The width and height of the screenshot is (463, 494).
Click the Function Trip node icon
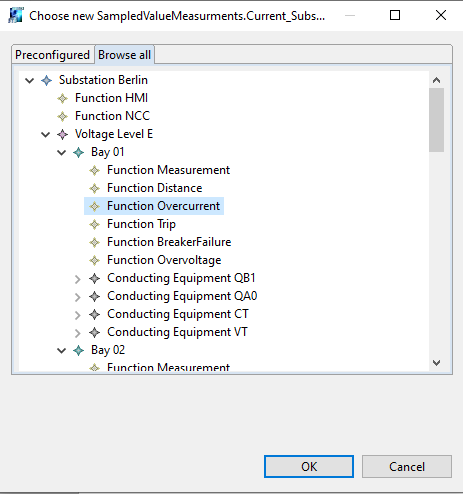94,224
